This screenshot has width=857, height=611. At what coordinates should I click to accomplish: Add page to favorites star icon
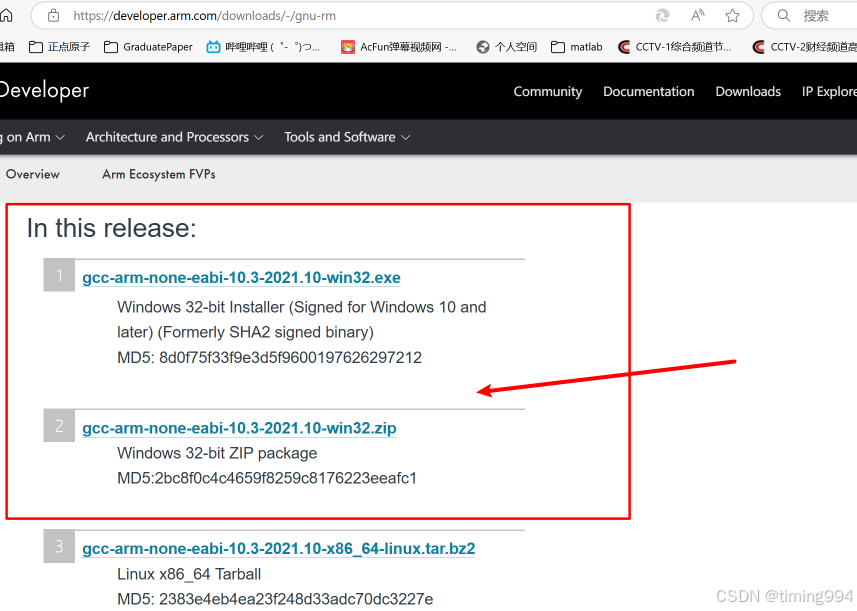(732, 16)
